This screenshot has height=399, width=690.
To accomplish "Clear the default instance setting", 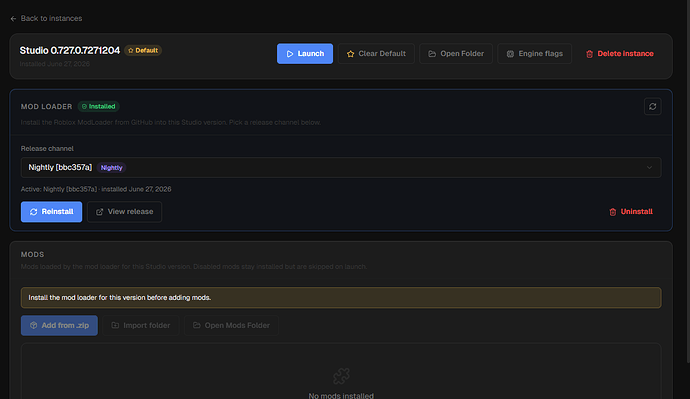I will (x=376, y=54).
